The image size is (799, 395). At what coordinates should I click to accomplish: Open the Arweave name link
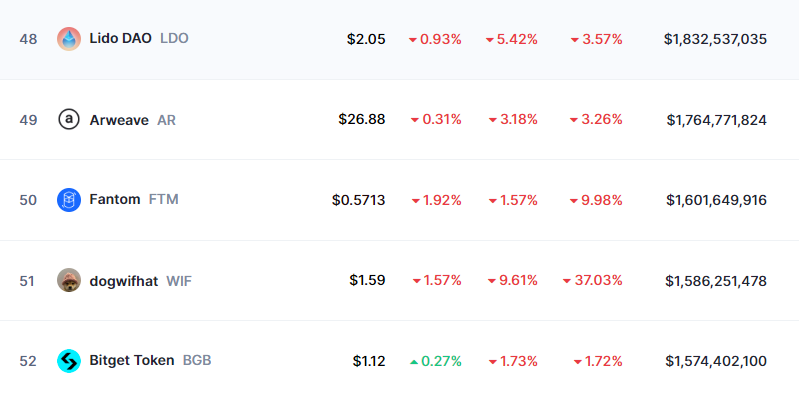click(119, 120)
